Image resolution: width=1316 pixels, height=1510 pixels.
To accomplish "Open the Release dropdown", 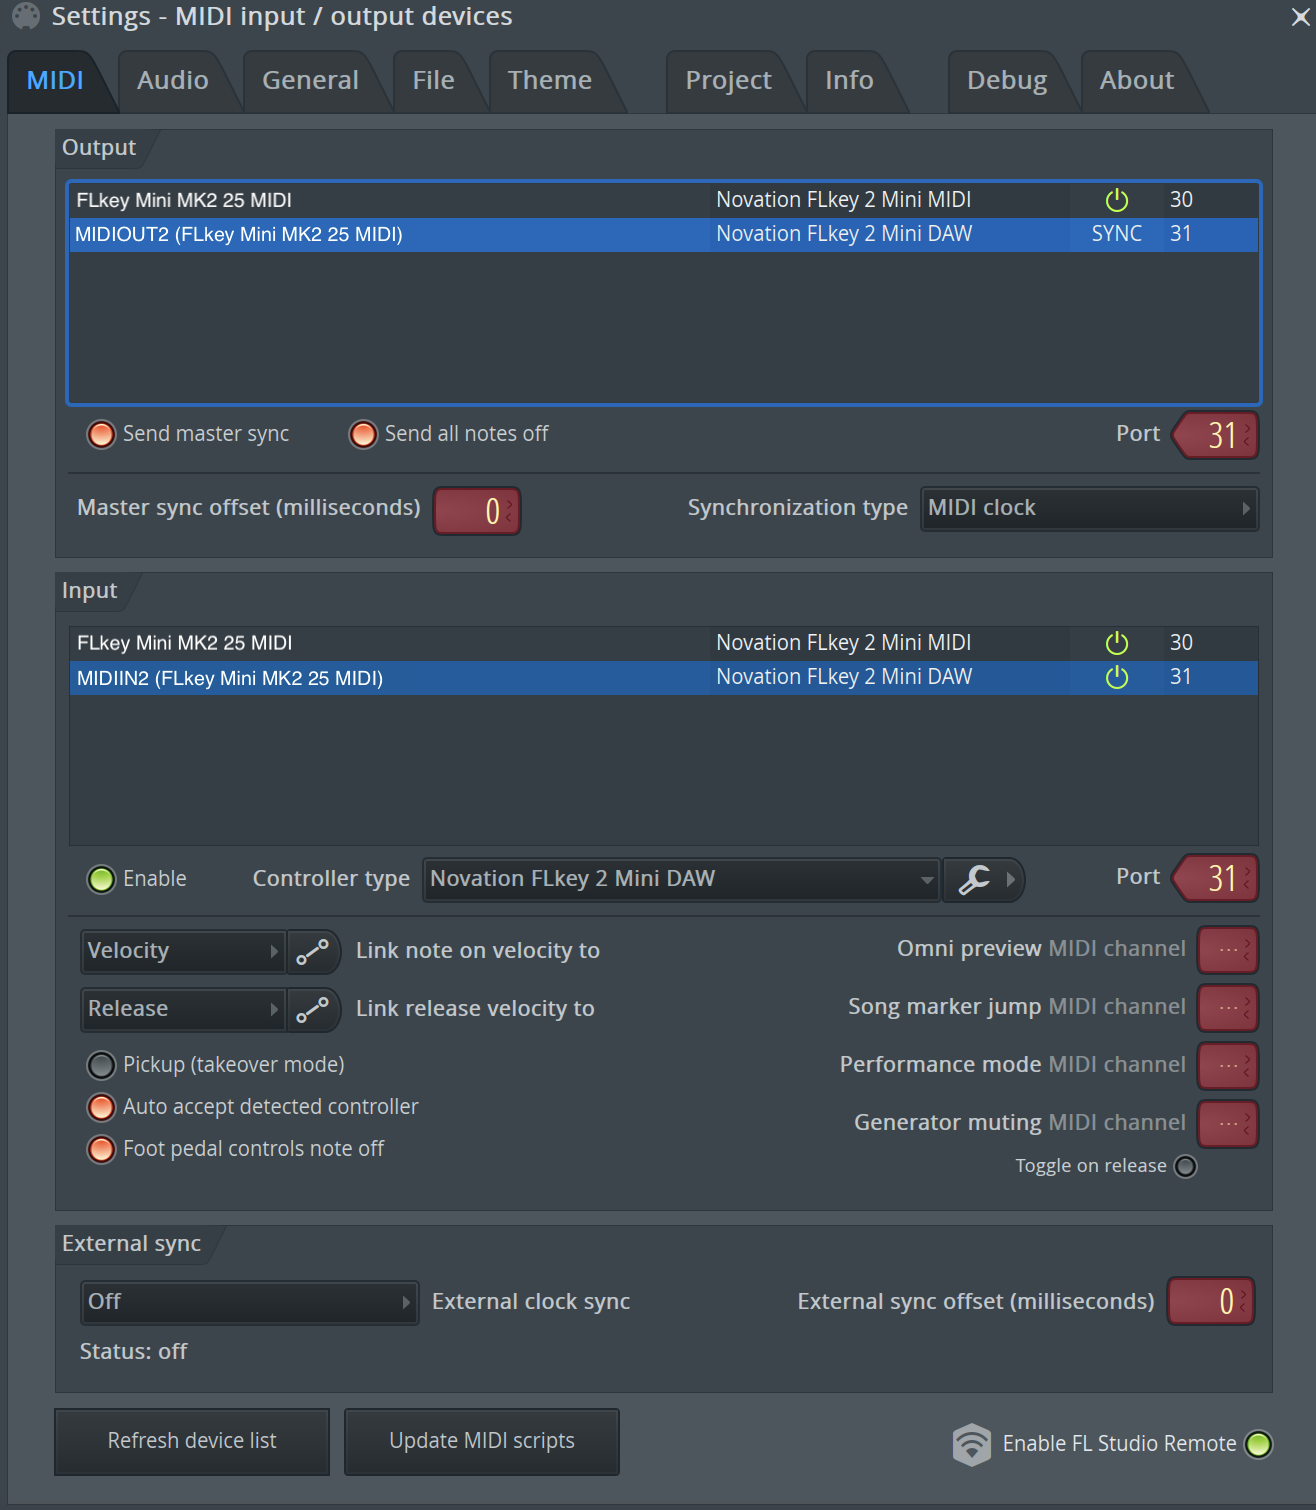I will pyautogui.click(x=183, y=1009).
